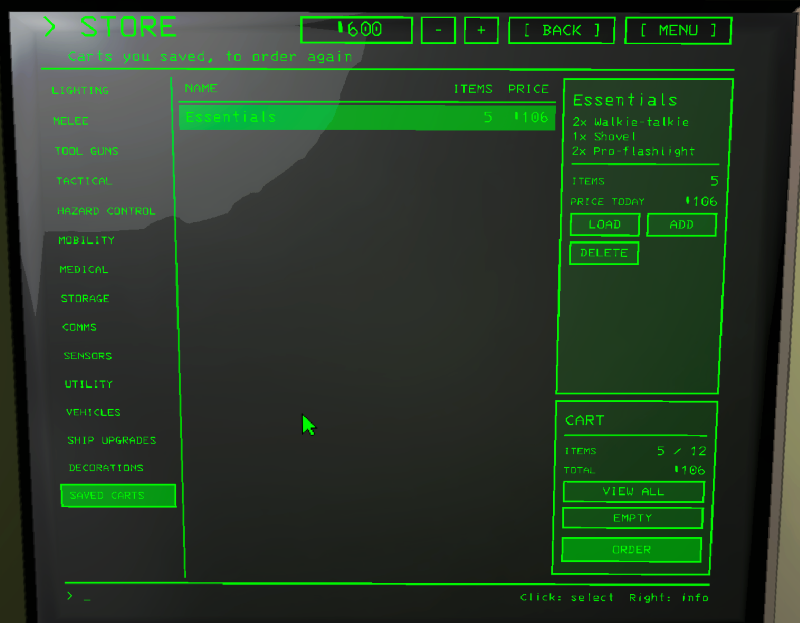
Task: Click the minus button beside credits
Action: pyautogui.click(x=438, y=30)
